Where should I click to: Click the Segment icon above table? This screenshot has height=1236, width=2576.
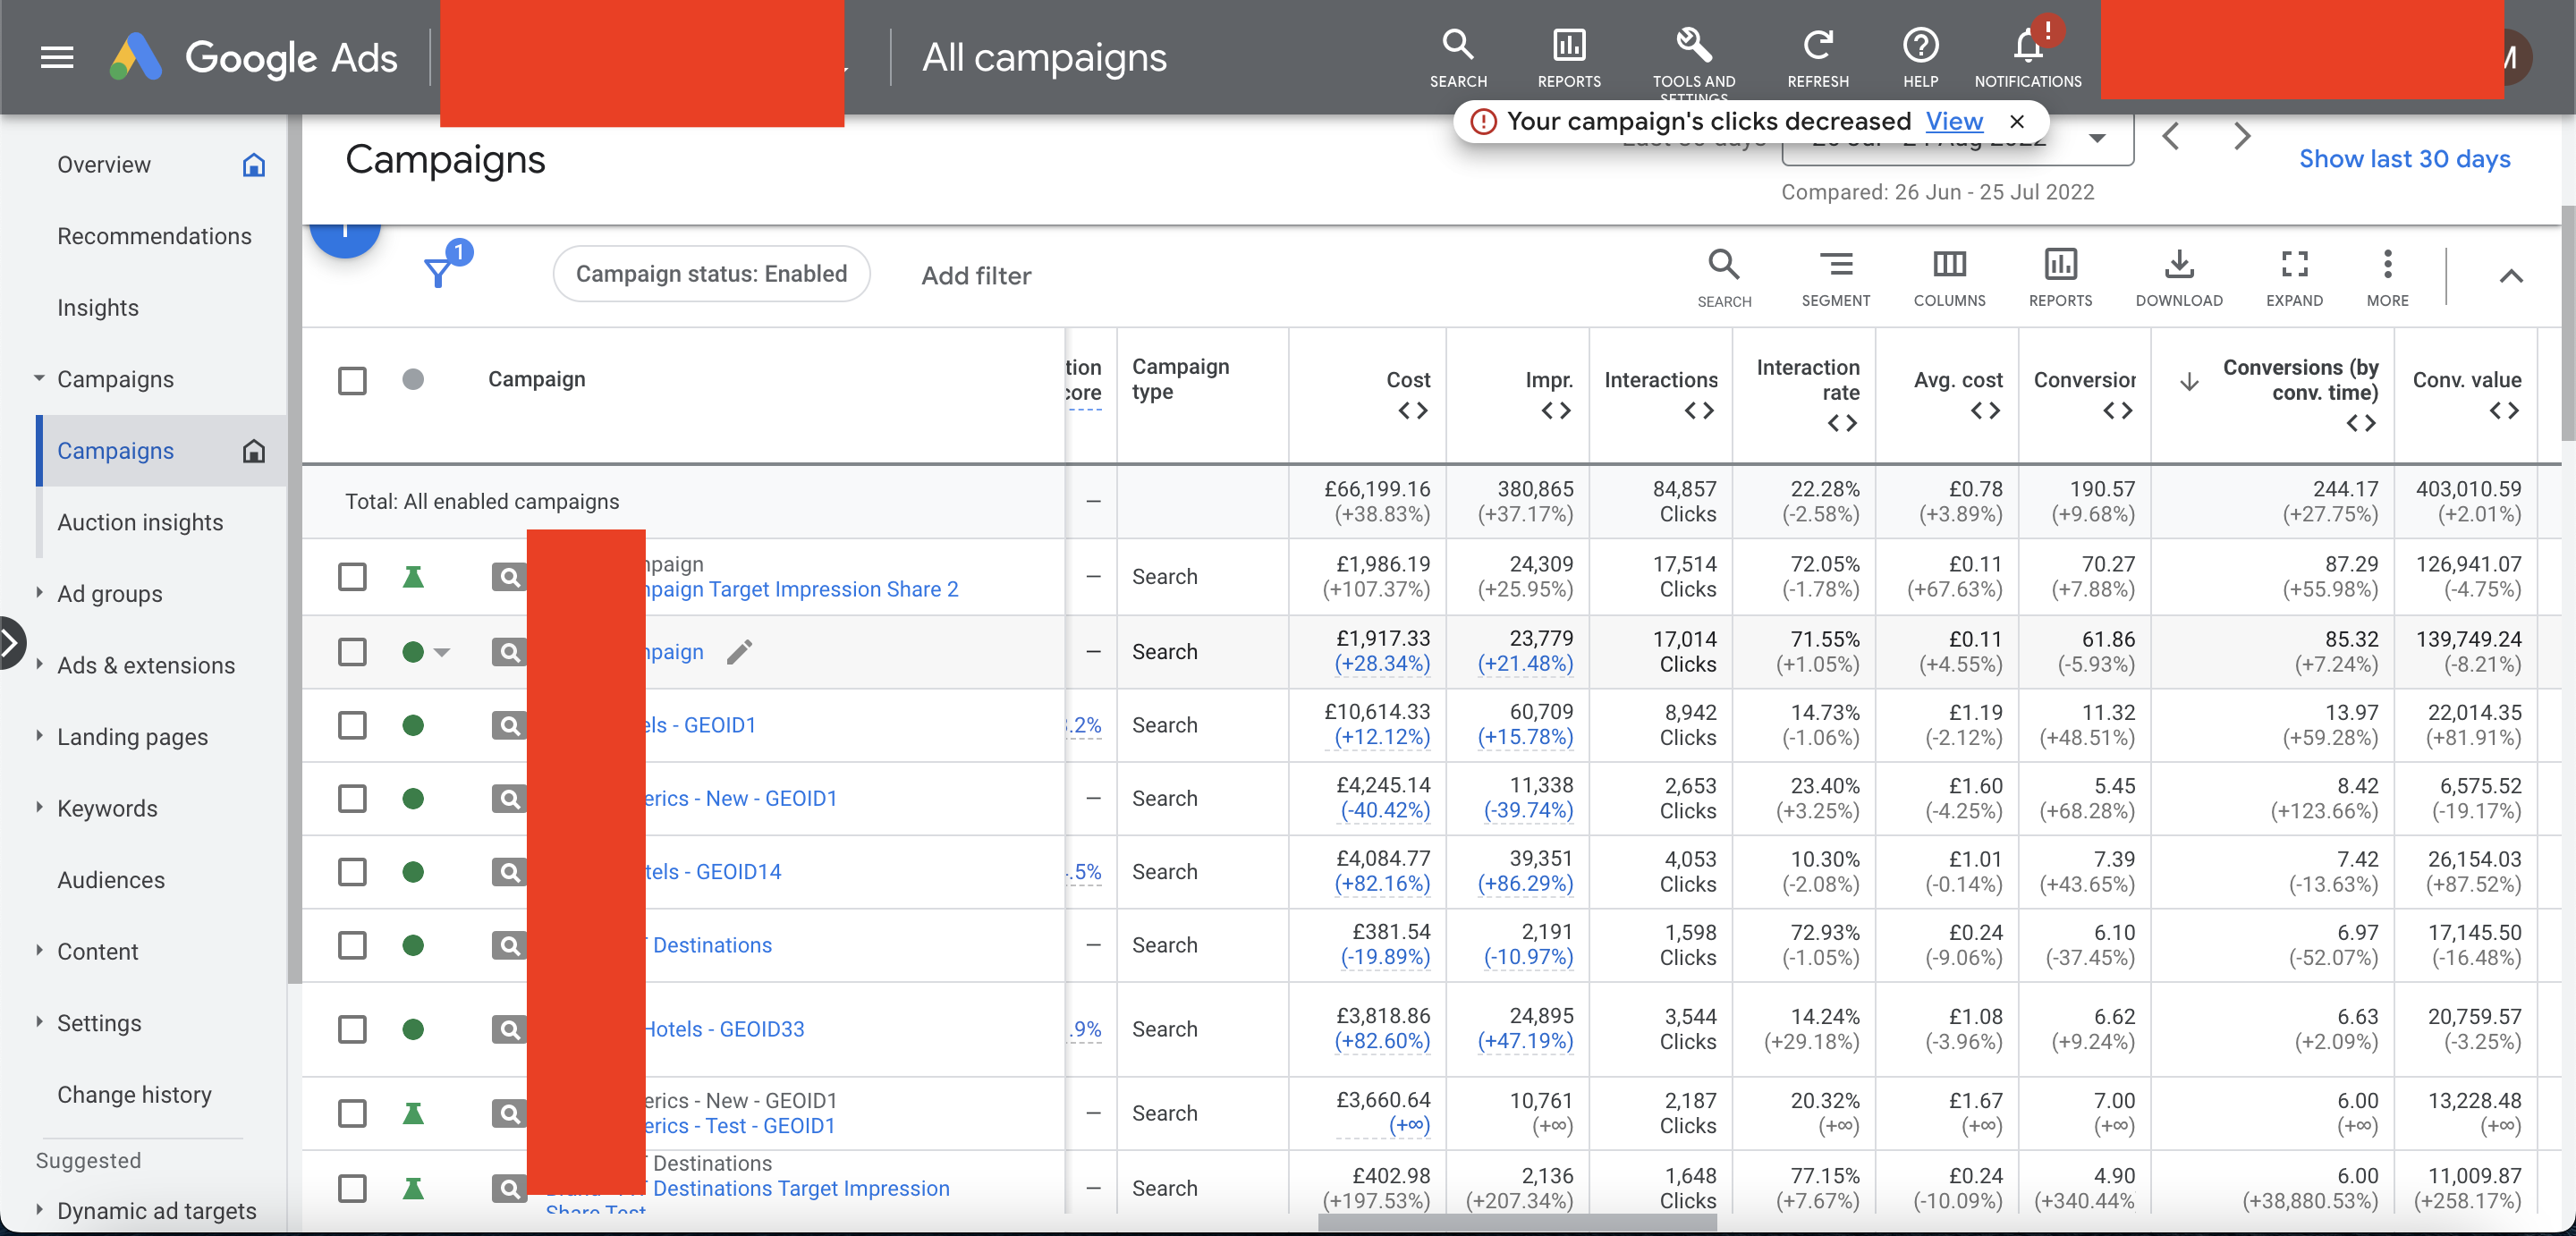(1835, 264)
